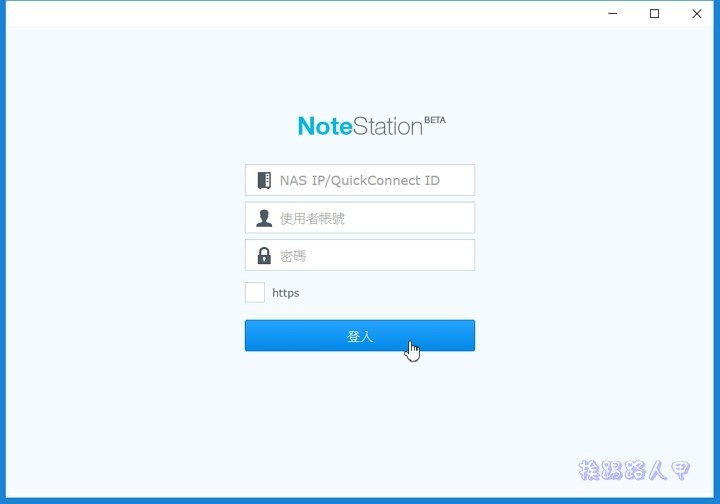Click the 使用者帳號 username field
This screenshot has width=720, height=504.
tap(360, 218)
